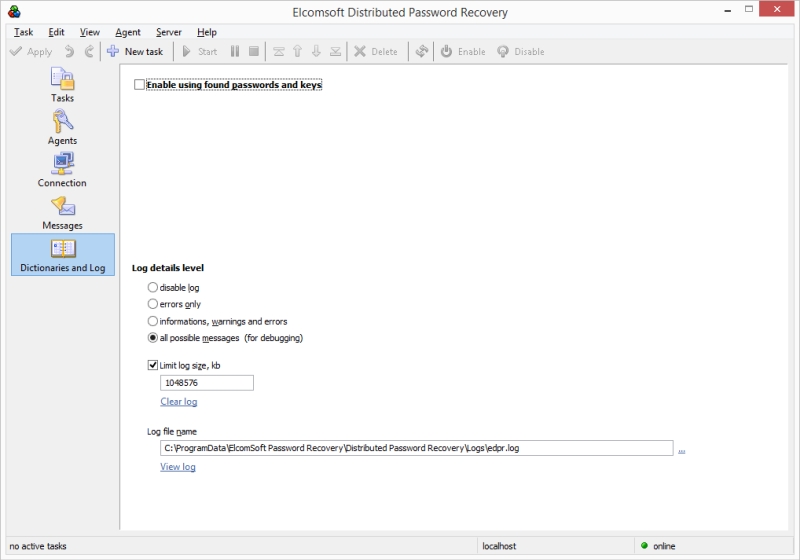The width and height of the screenshot is (800, 560).
Task: Click the browse '...' link for log file
Action: (682, 450)
